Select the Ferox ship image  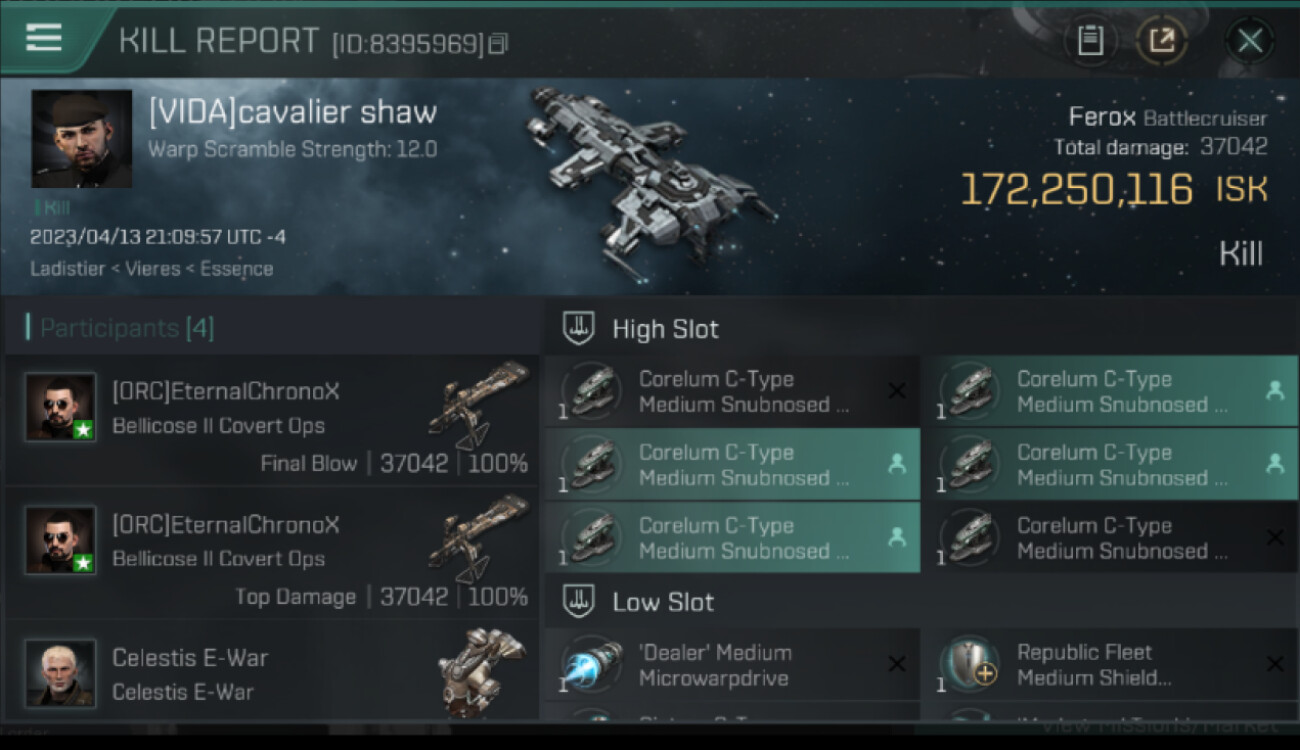pyautogui.click(x=649, y=181)
